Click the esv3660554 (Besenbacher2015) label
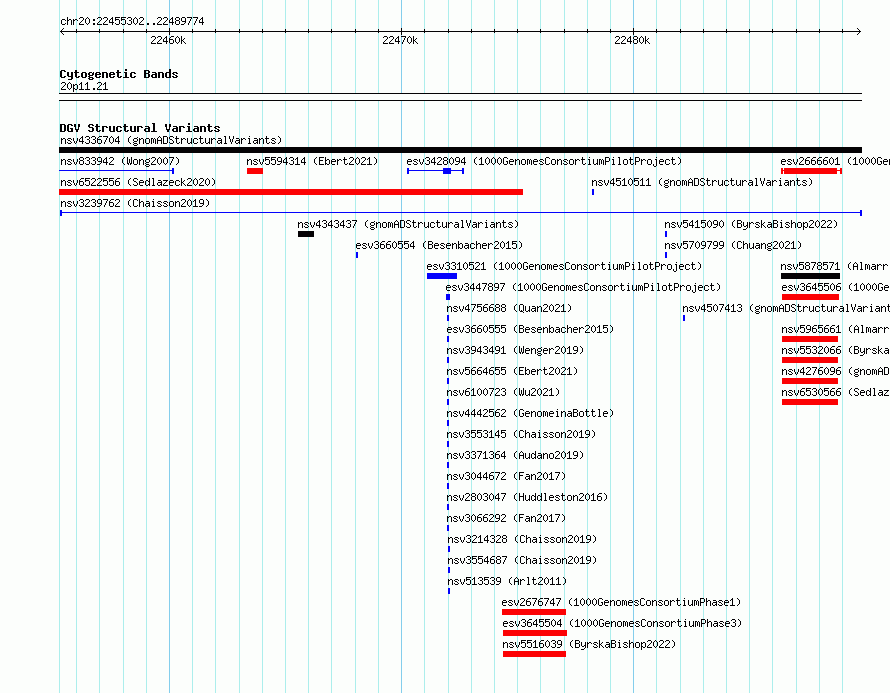This screenshot has width=890, height=693. [439, 245]
